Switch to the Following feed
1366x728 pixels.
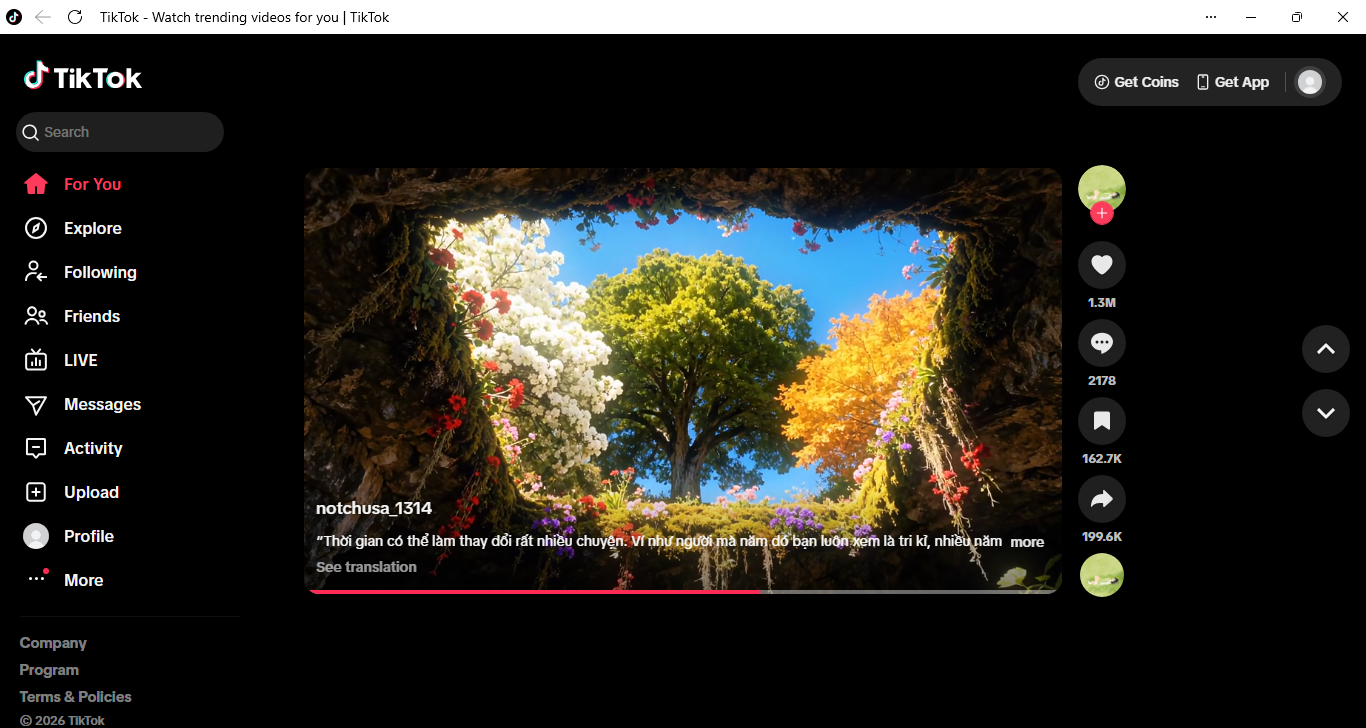point(100,272)
